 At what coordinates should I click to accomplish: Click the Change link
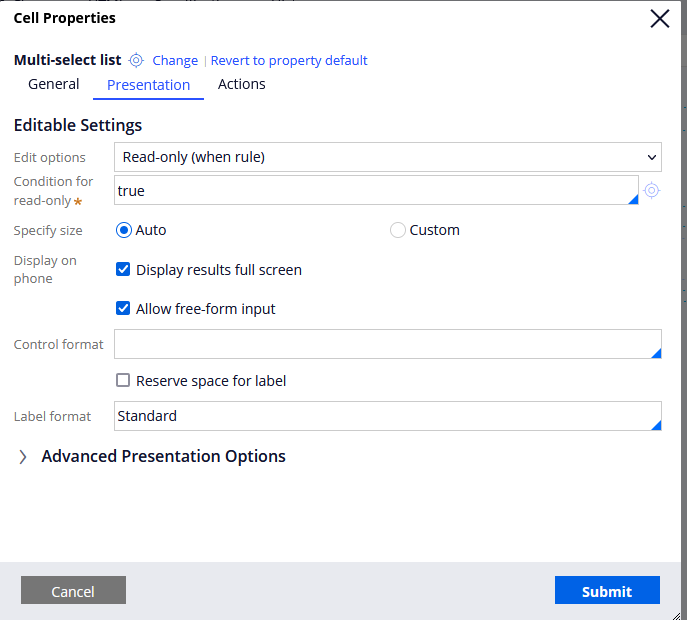tap(175, 60)
